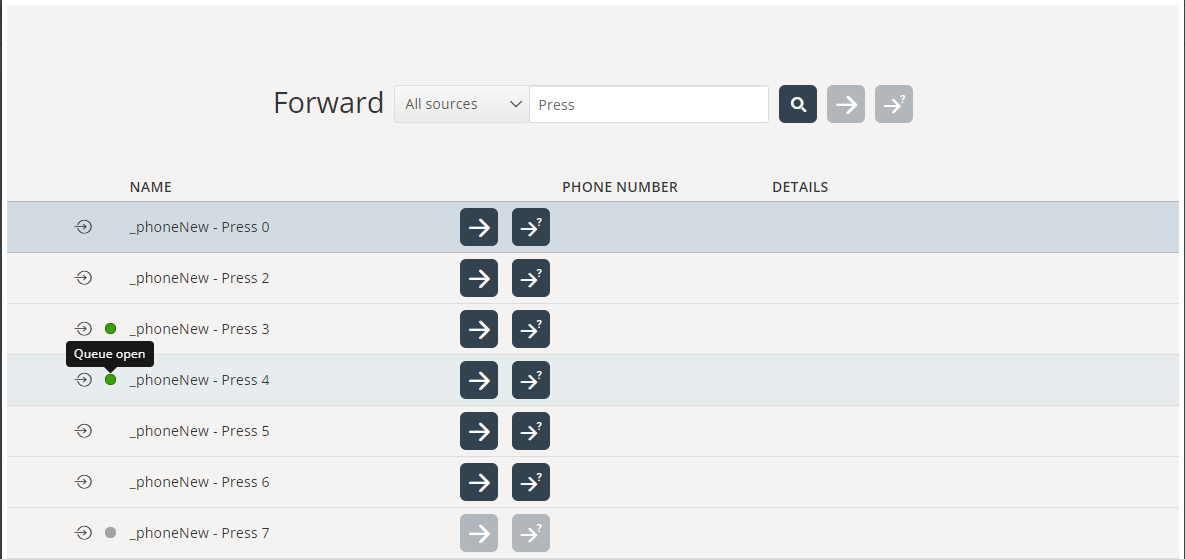The image size is (1185, 559).
Task: Forward call to _phoneNew - Press 6
Action: tap(479, 482)
